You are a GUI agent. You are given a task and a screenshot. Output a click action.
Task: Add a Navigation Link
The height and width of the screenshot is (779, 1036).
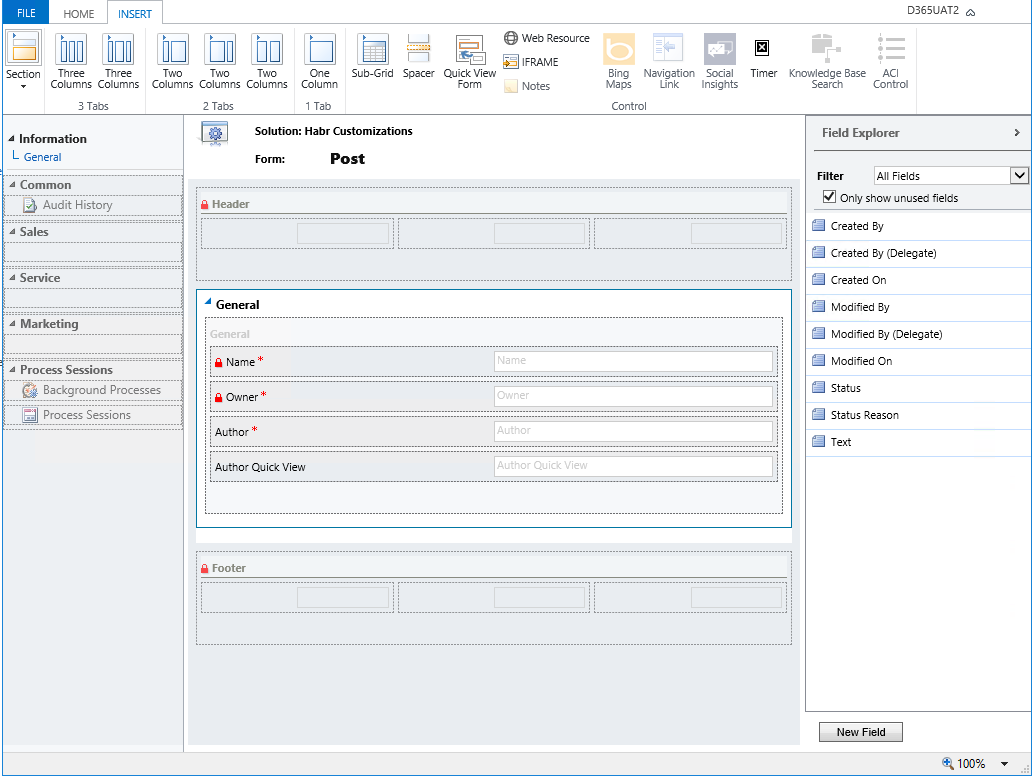(668, 60)
